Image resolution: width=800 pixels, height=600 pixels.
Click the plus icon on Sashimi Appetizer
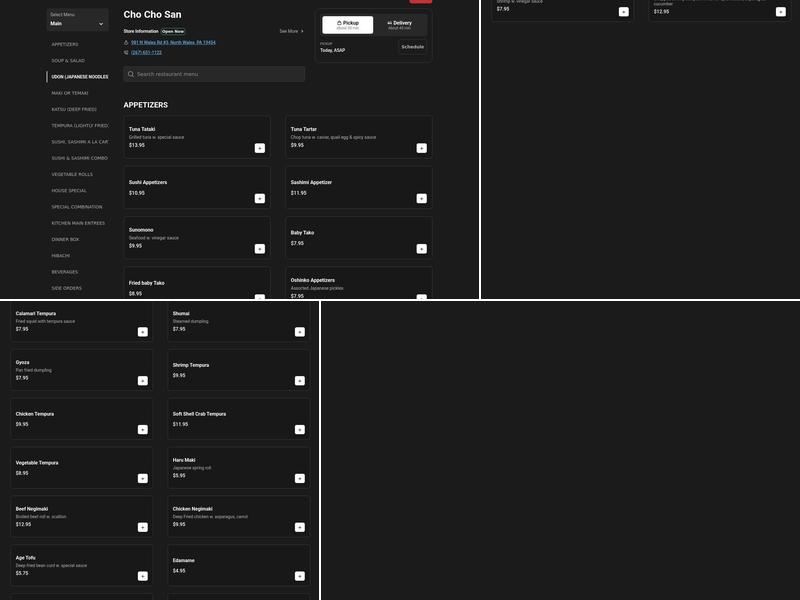[421, 198]
